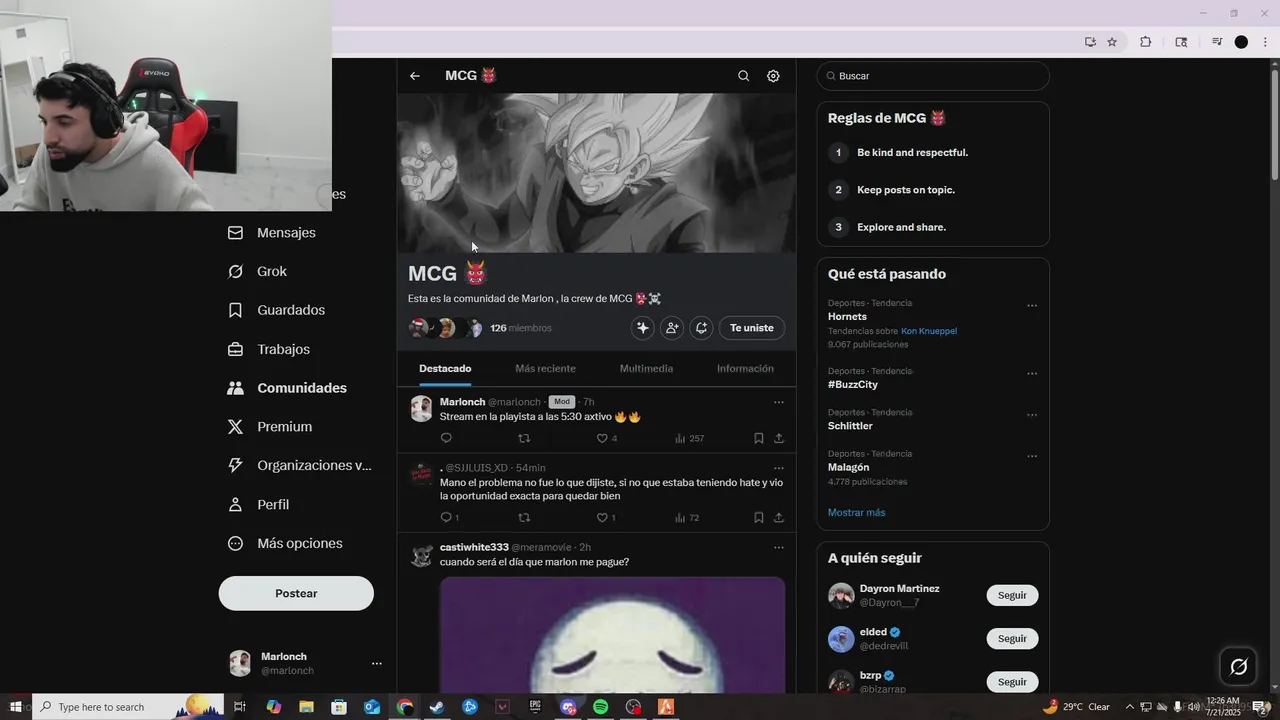Share the SJJLUIS_XD post
Screen dimensions: 1280x720
[779, 518]
